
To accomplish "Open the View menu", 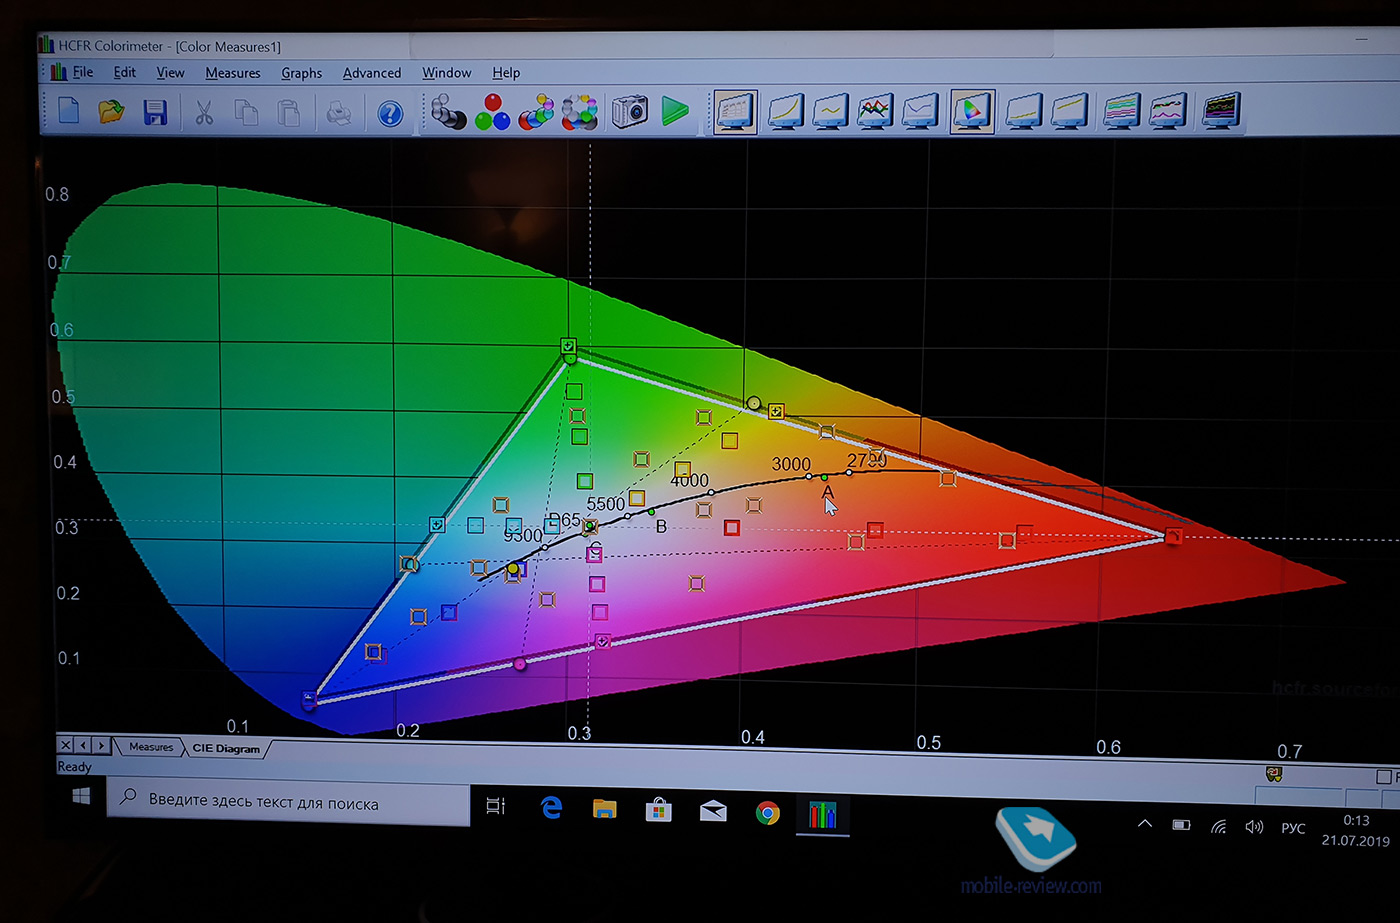I will coord(170,72).
